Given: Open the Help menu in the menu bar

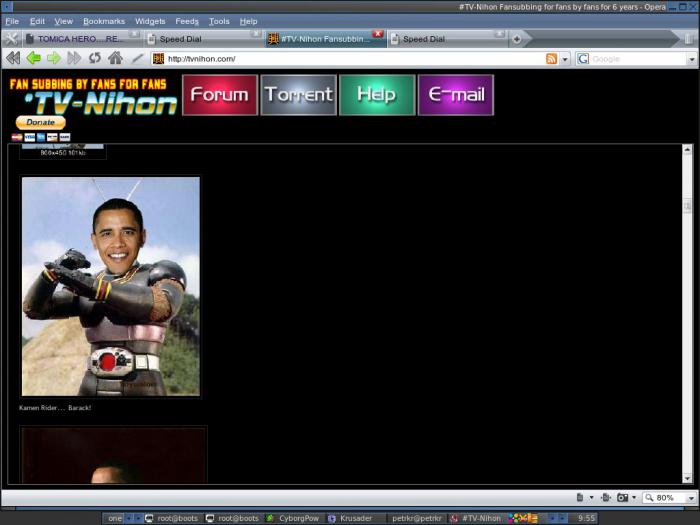Looking at the screenshot, I should coord(248,21).
